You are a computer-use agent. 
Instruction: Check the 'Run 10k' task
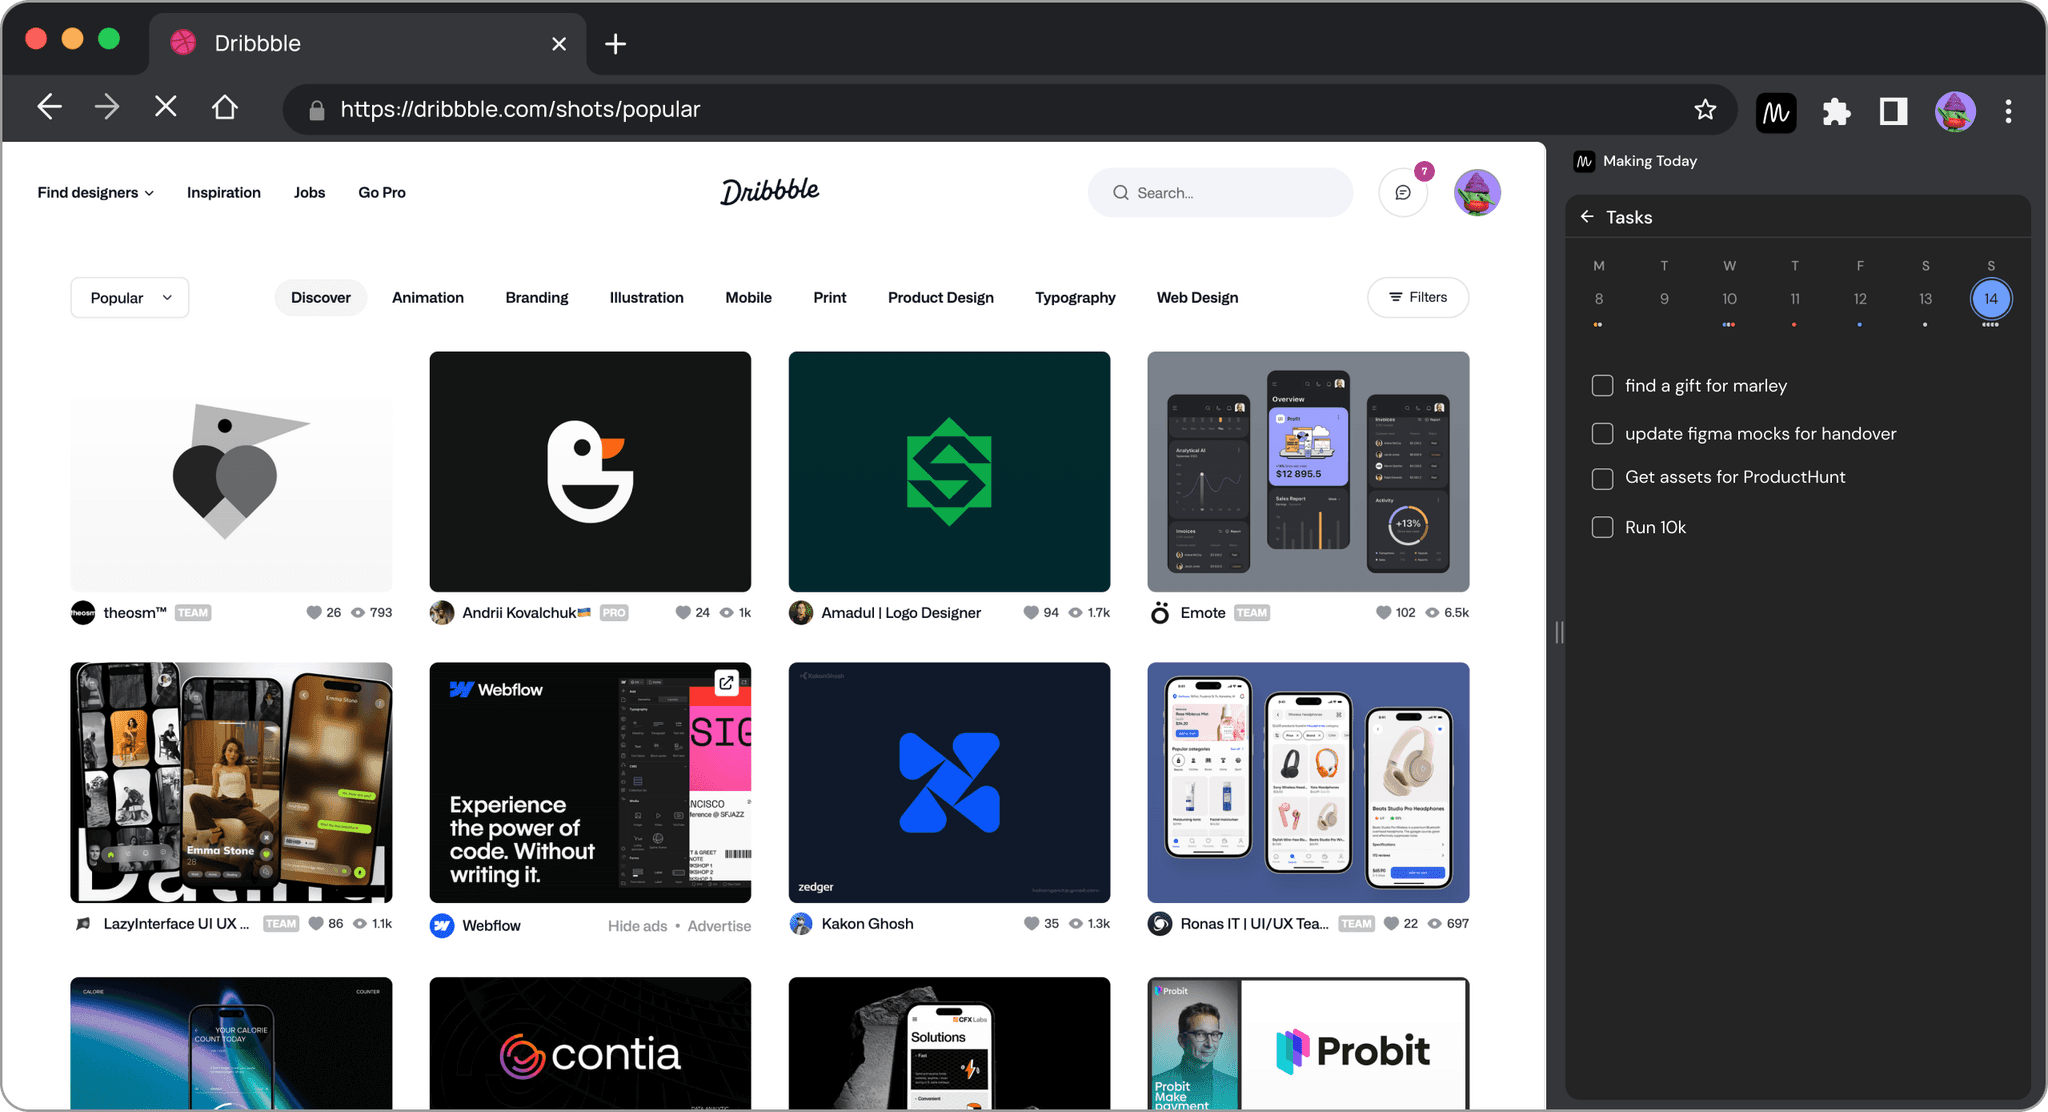click(1602, 527)
